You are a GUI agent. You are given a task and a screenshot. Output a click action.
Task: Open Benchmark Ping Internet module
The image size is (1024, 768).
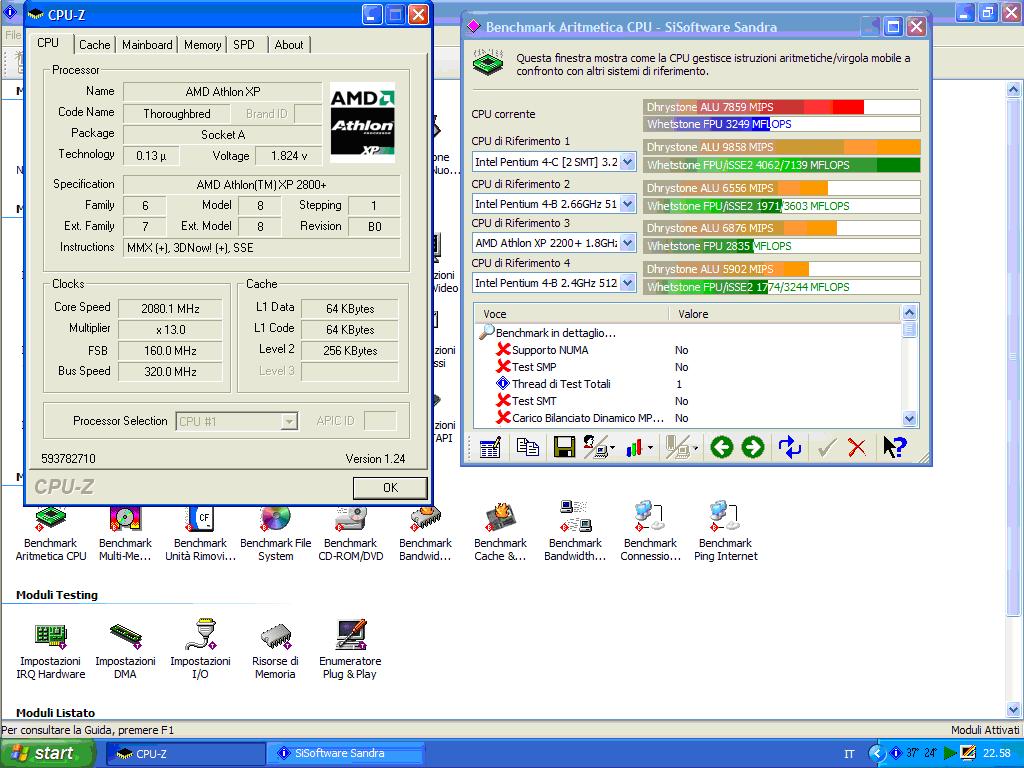point(725,518)
